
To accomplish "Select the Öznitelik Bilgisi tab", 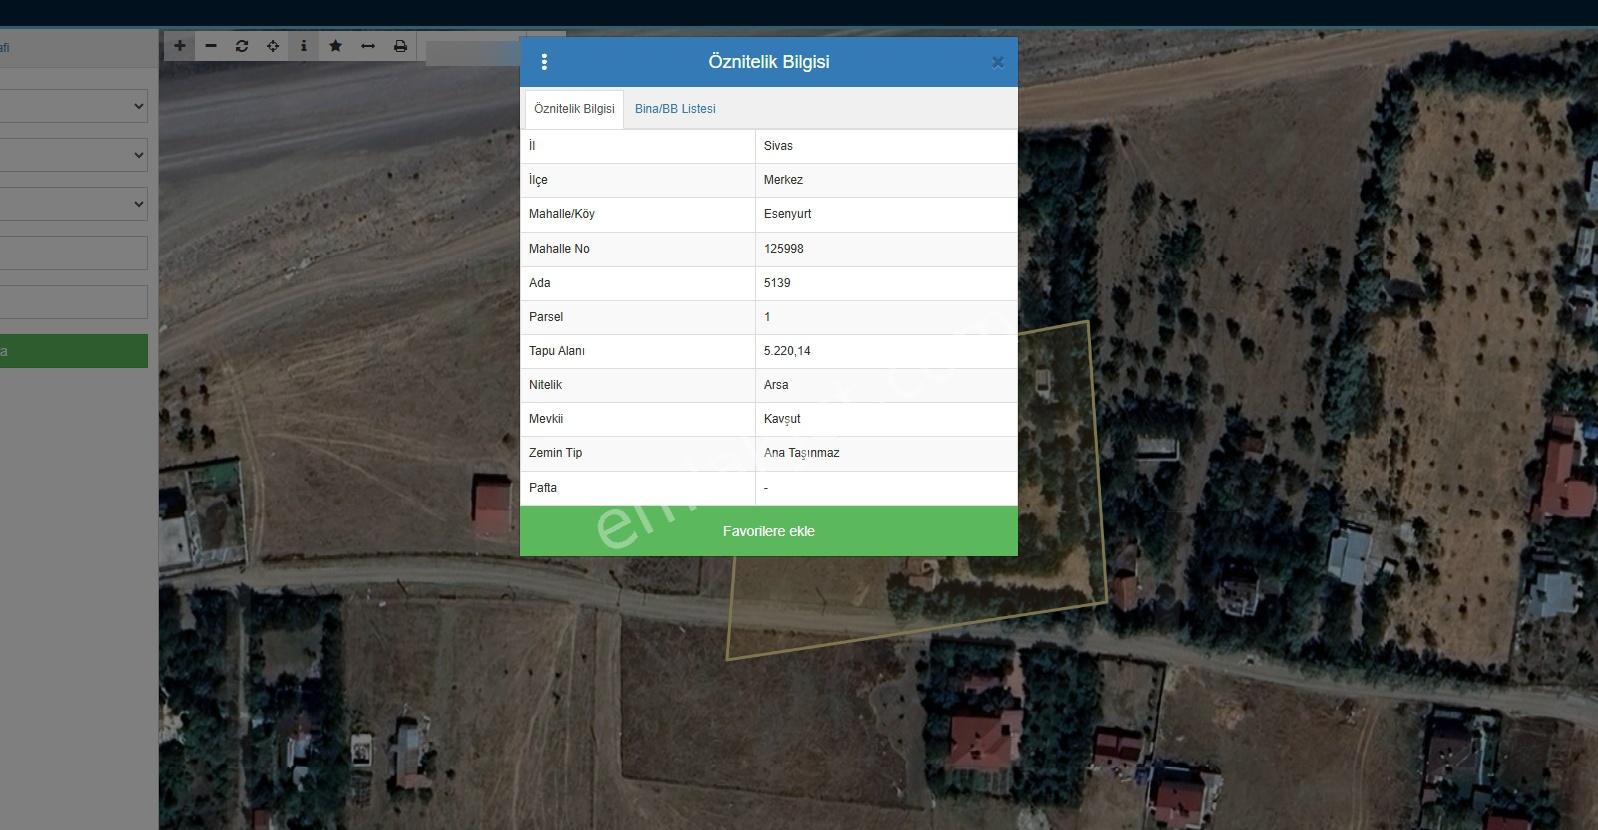I will [x=574, y=109].
